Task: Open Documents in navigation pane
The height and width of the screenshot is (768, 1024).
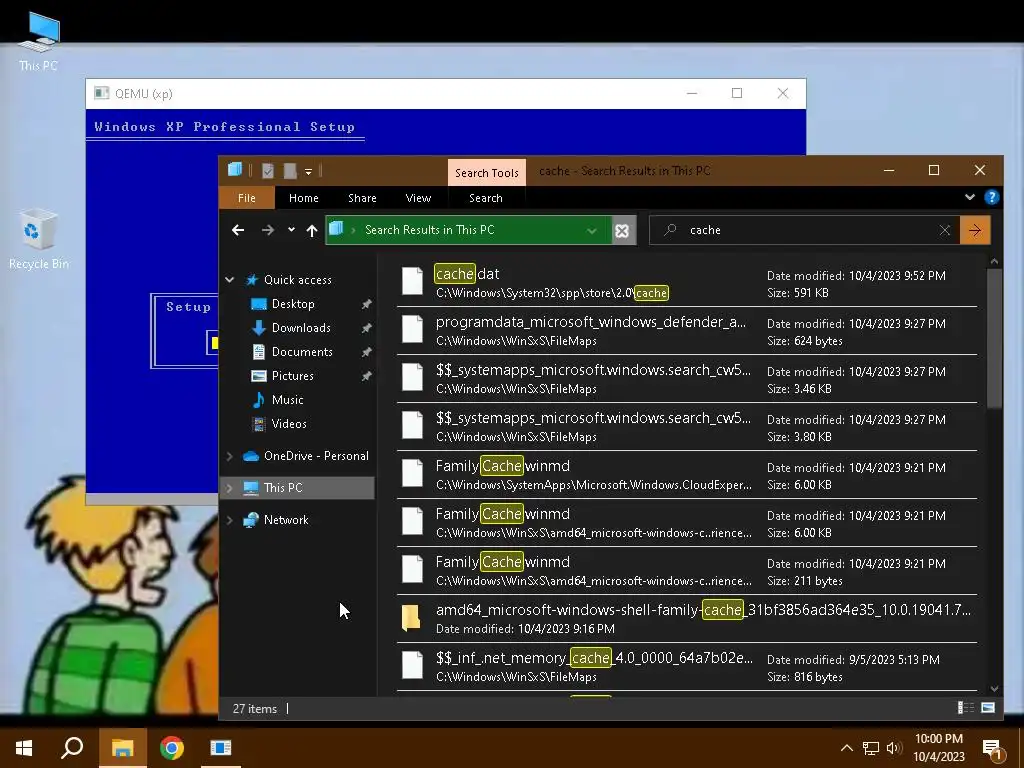Action: click(302, 351)
